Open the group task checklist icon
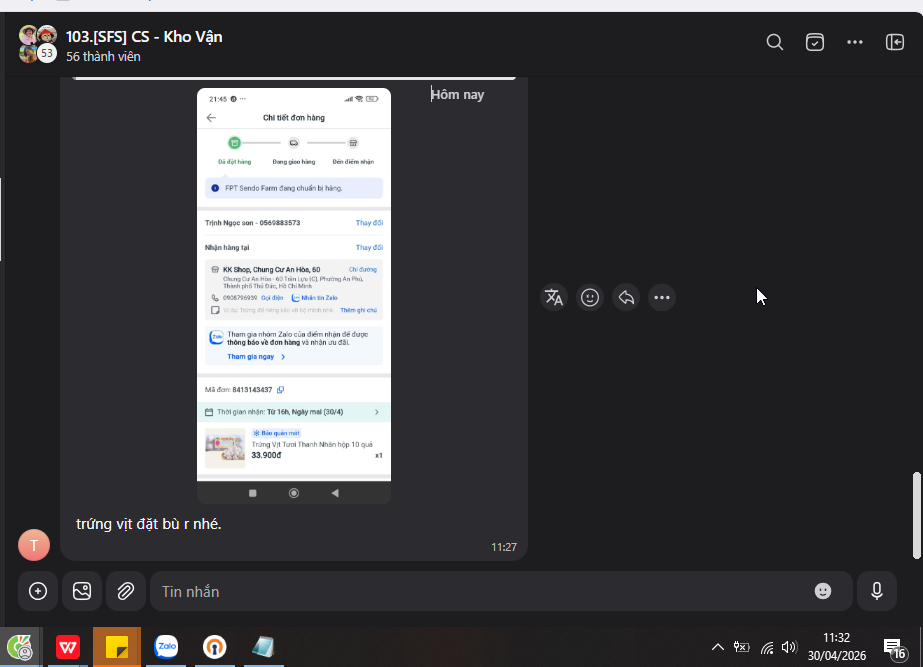 tap(815, 42)
